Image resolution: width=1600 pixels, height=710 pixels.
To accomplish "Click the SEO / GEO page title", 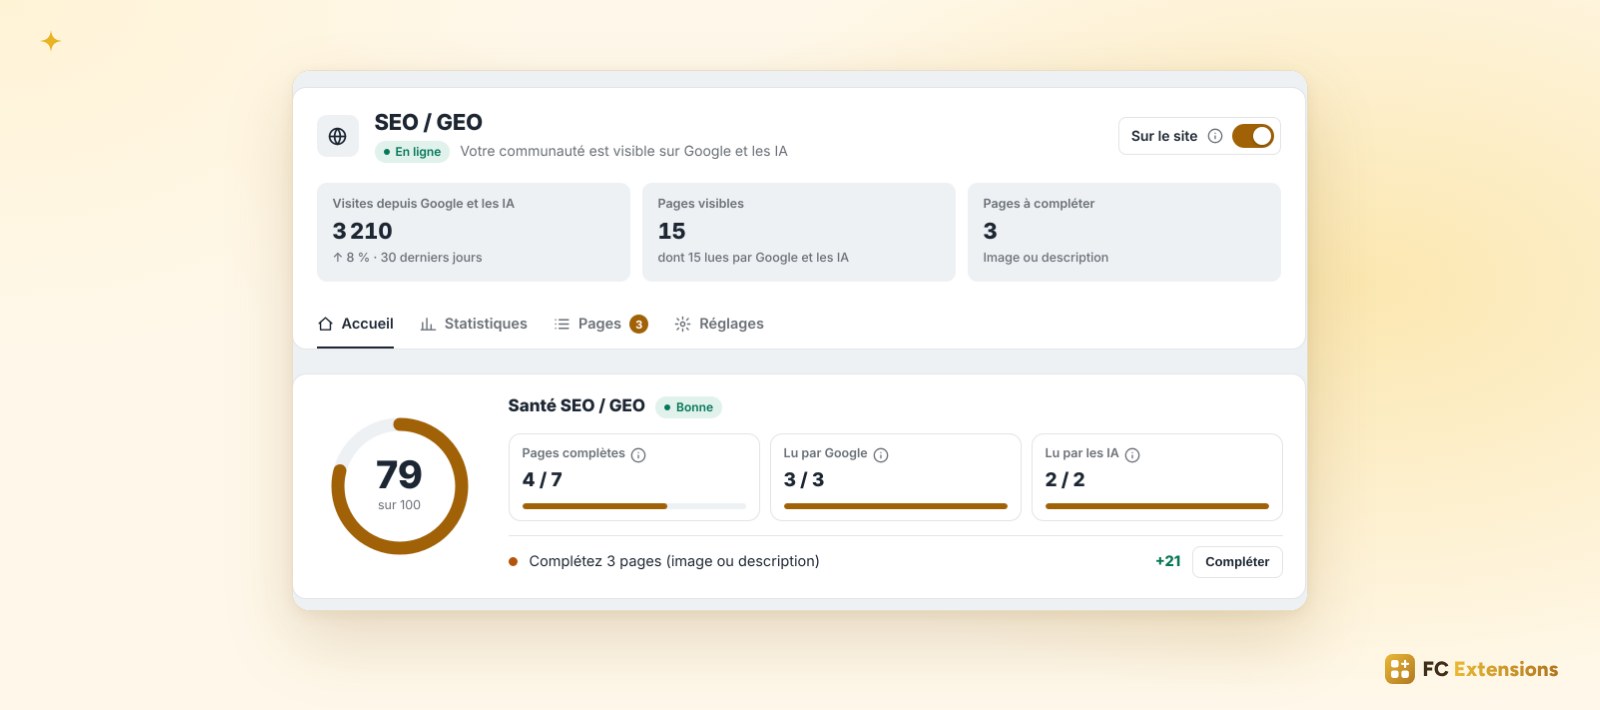I will pyautogui.click(x=428, y=122).
